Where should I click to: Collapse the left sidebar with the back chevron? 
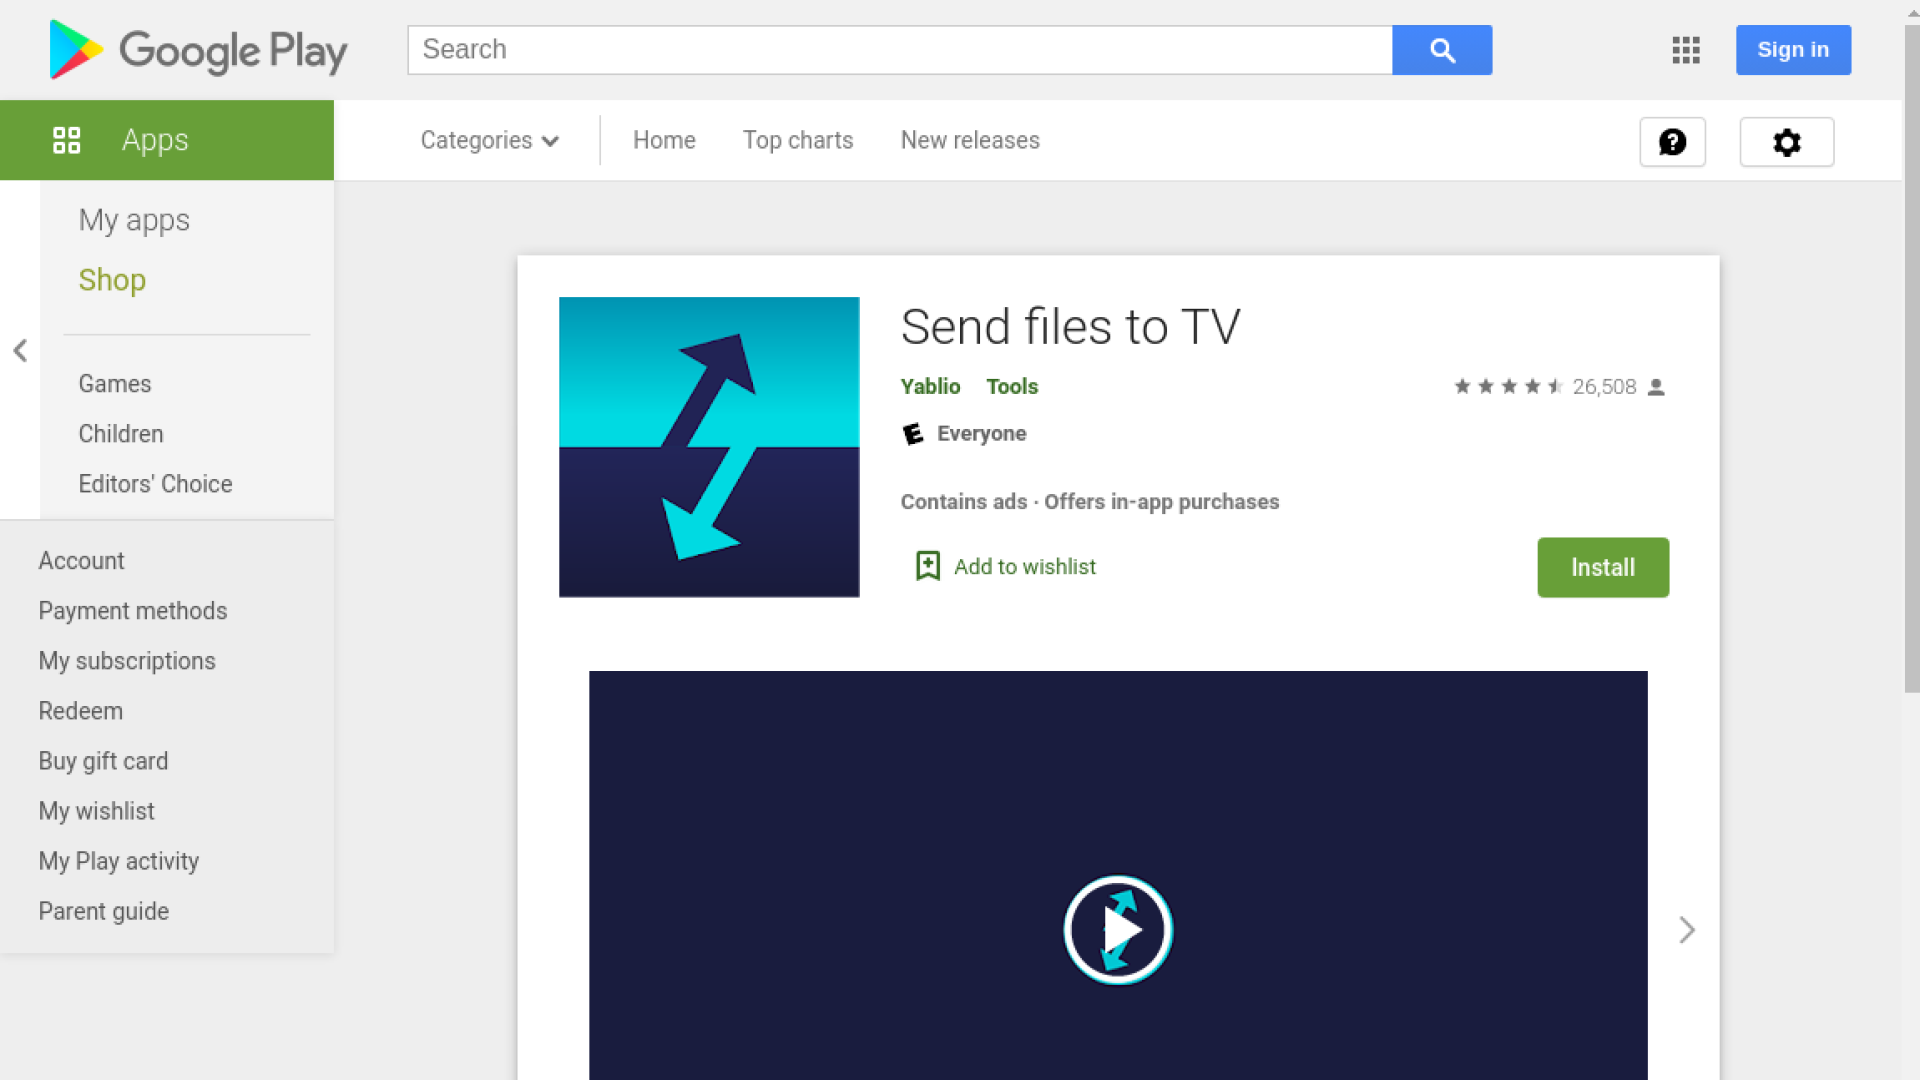(20, 351)
